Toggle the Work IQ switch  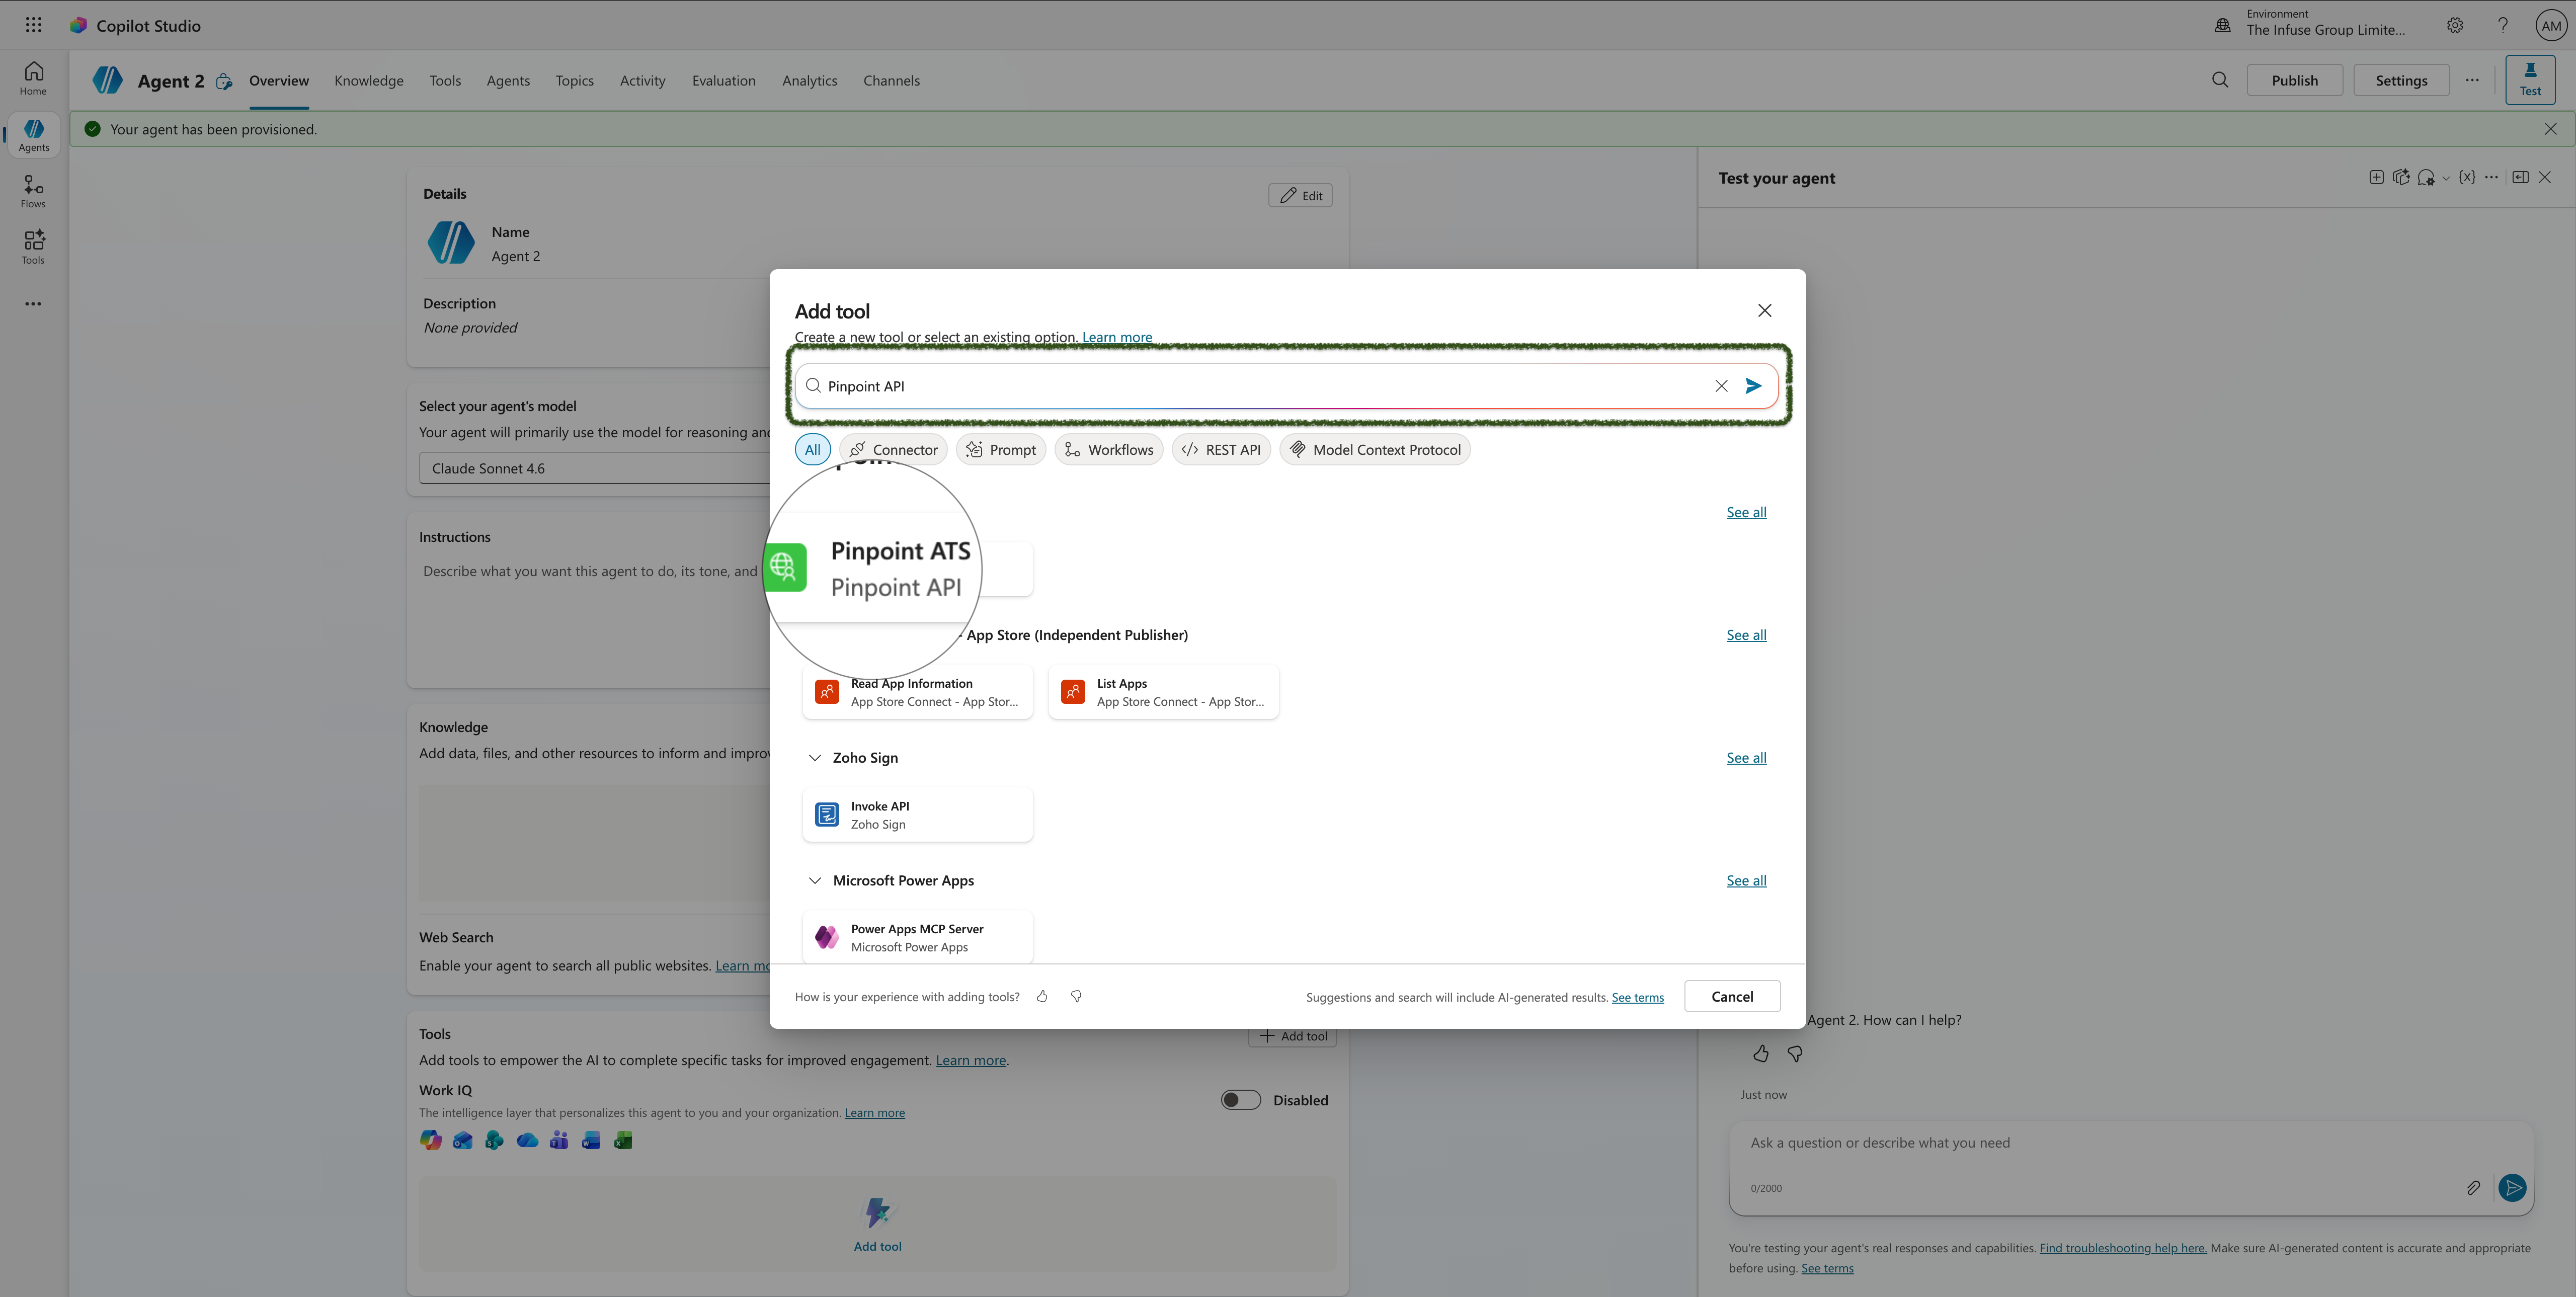tap(1241, 1100)
